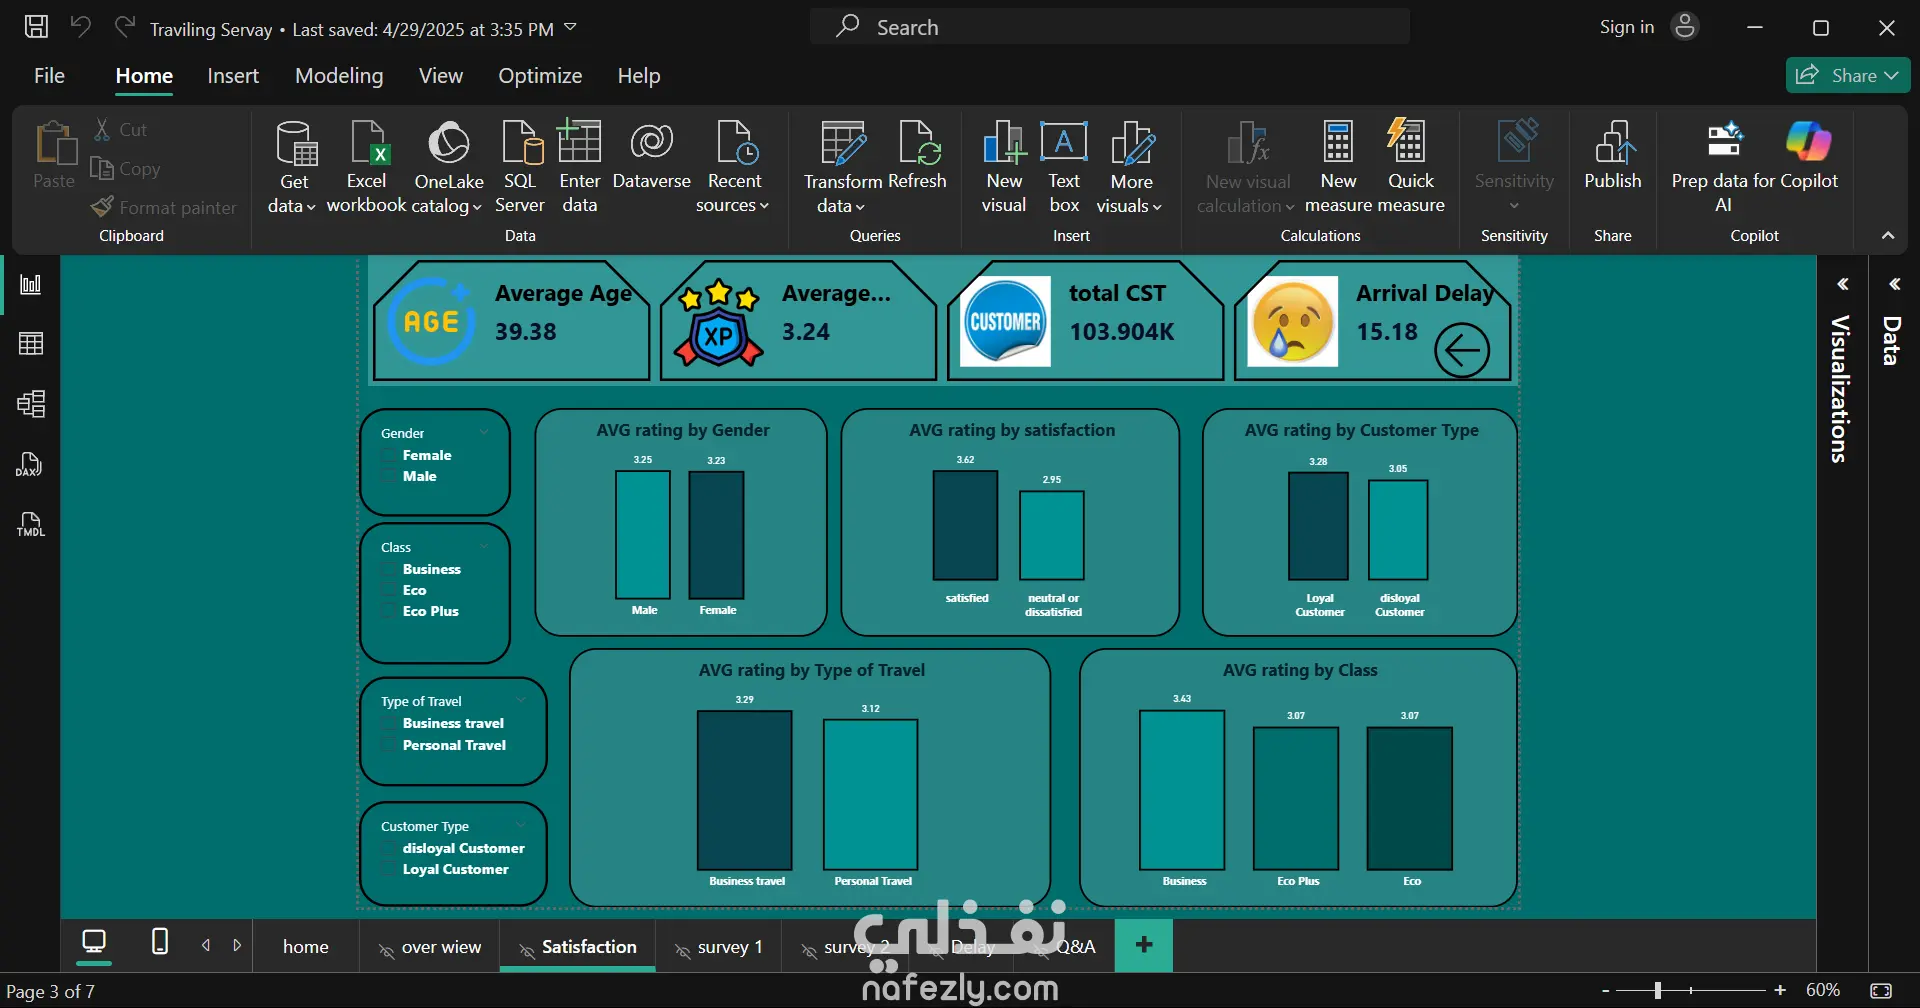Refresh the report data
The image size is (1920, 1008).
[917, 155]
